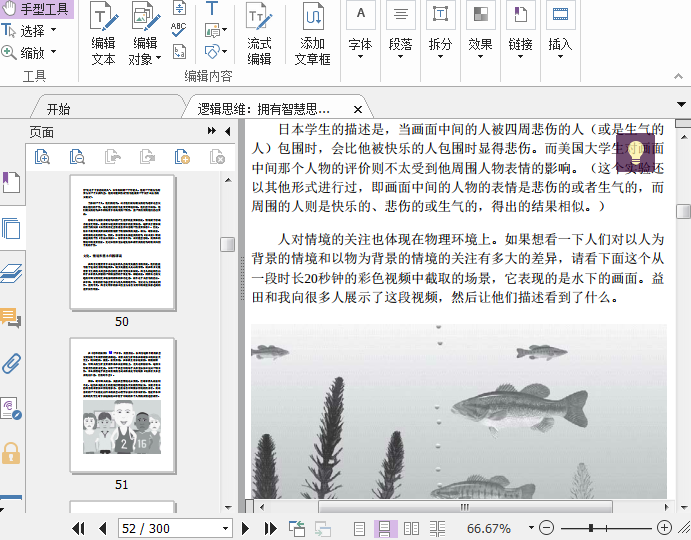This screenshot has height=540, width=691.
Task: Open the security lock panel
Action: (x=11, y=453)
